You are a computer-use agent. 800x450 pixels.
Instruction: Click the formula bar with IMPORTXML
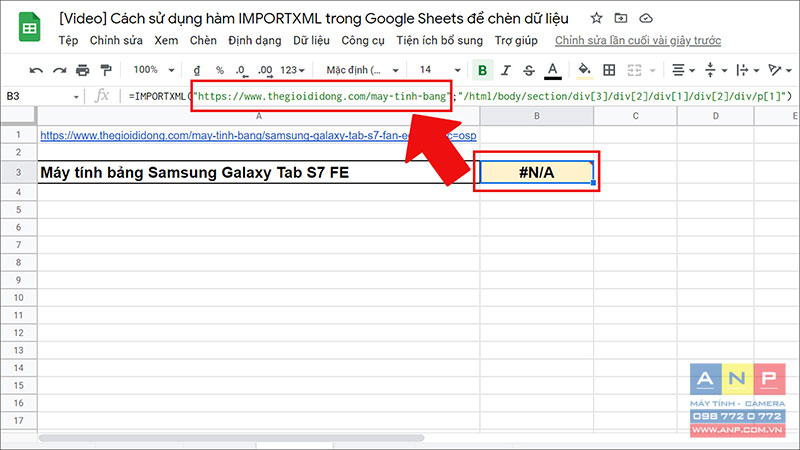click(460, 96)
